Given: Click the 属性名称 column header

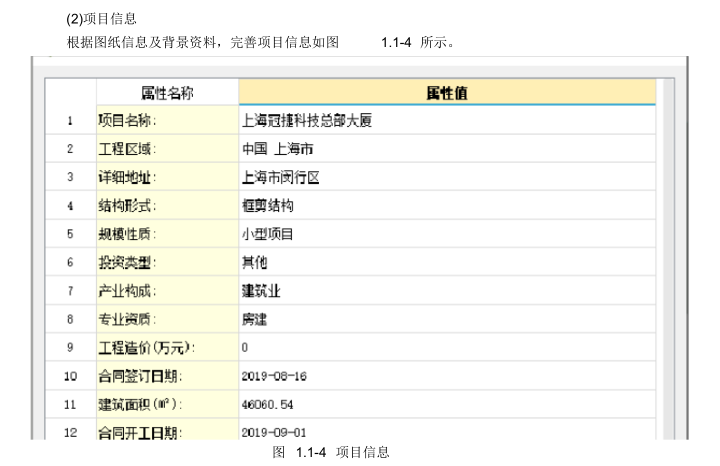Looking at the screenshot, I should 167,93.
